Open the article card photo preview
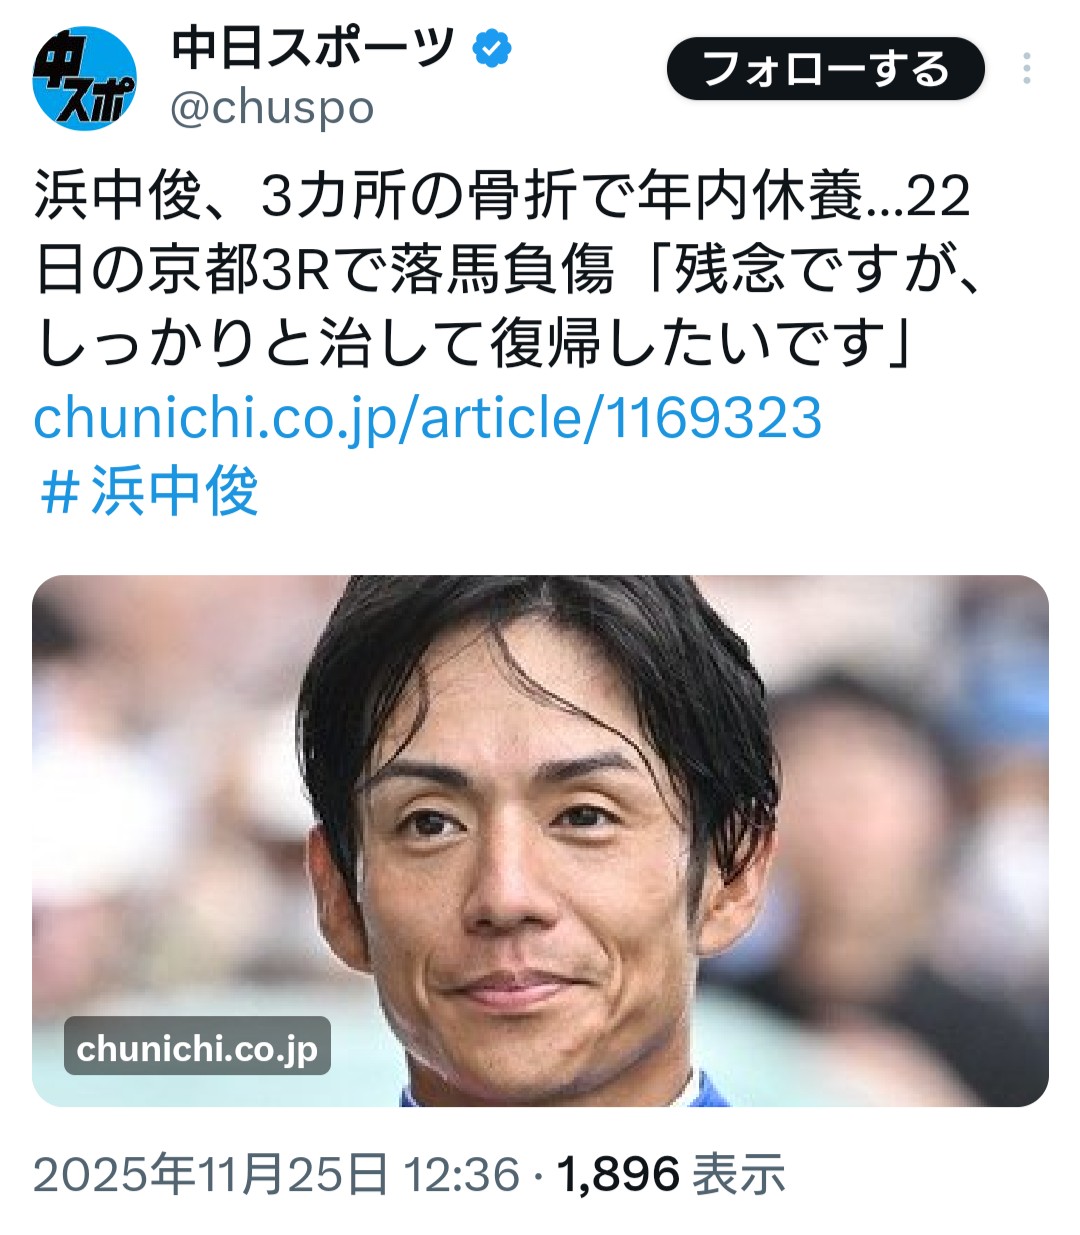This screenshot has width=1080, height=1235. coord(540,840)
